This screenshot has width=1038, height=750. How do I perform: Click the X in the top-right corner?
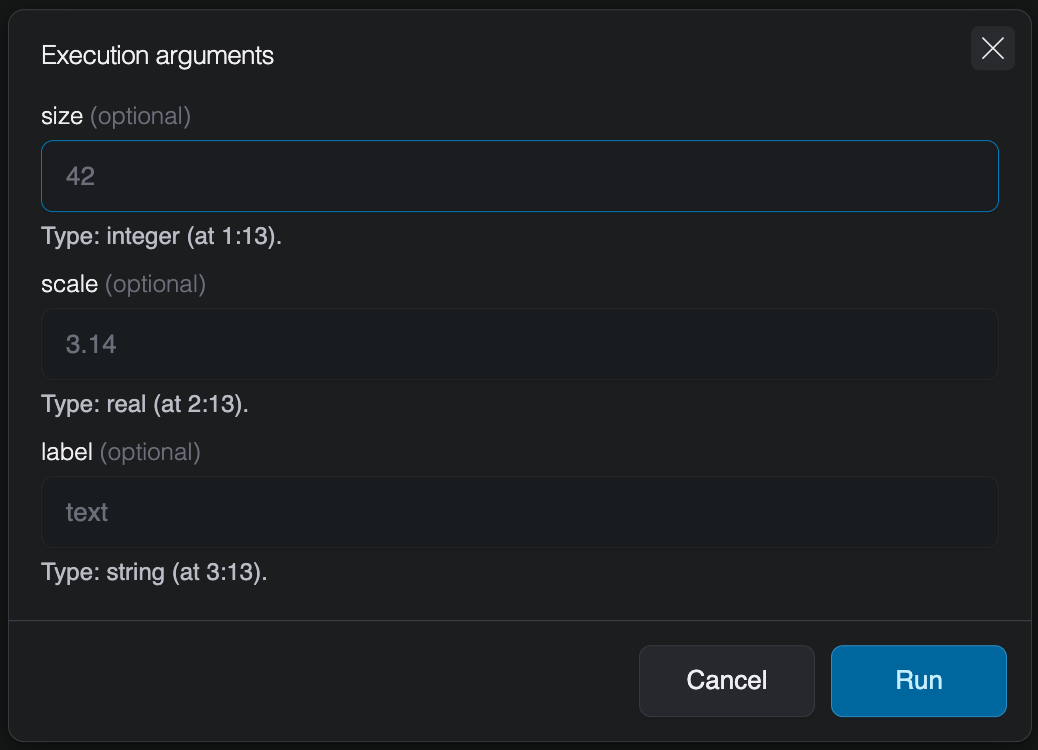tap(992, 48)
